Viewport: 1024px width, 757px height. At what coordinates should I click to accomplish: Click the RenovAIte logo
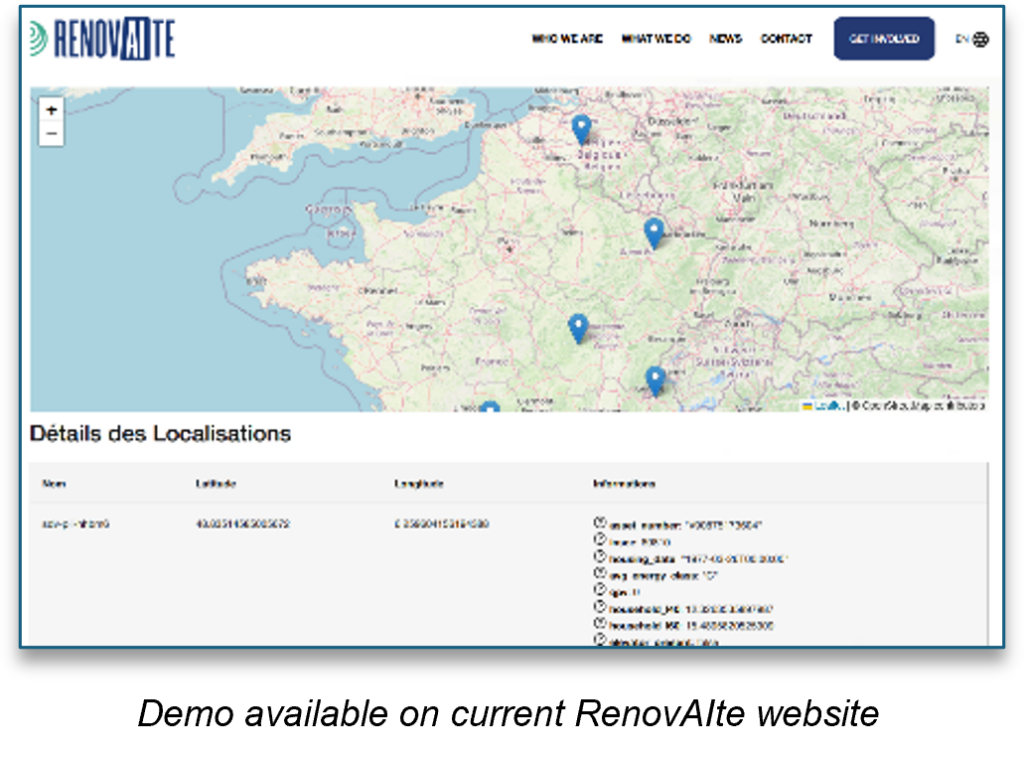tap(102, 39)
